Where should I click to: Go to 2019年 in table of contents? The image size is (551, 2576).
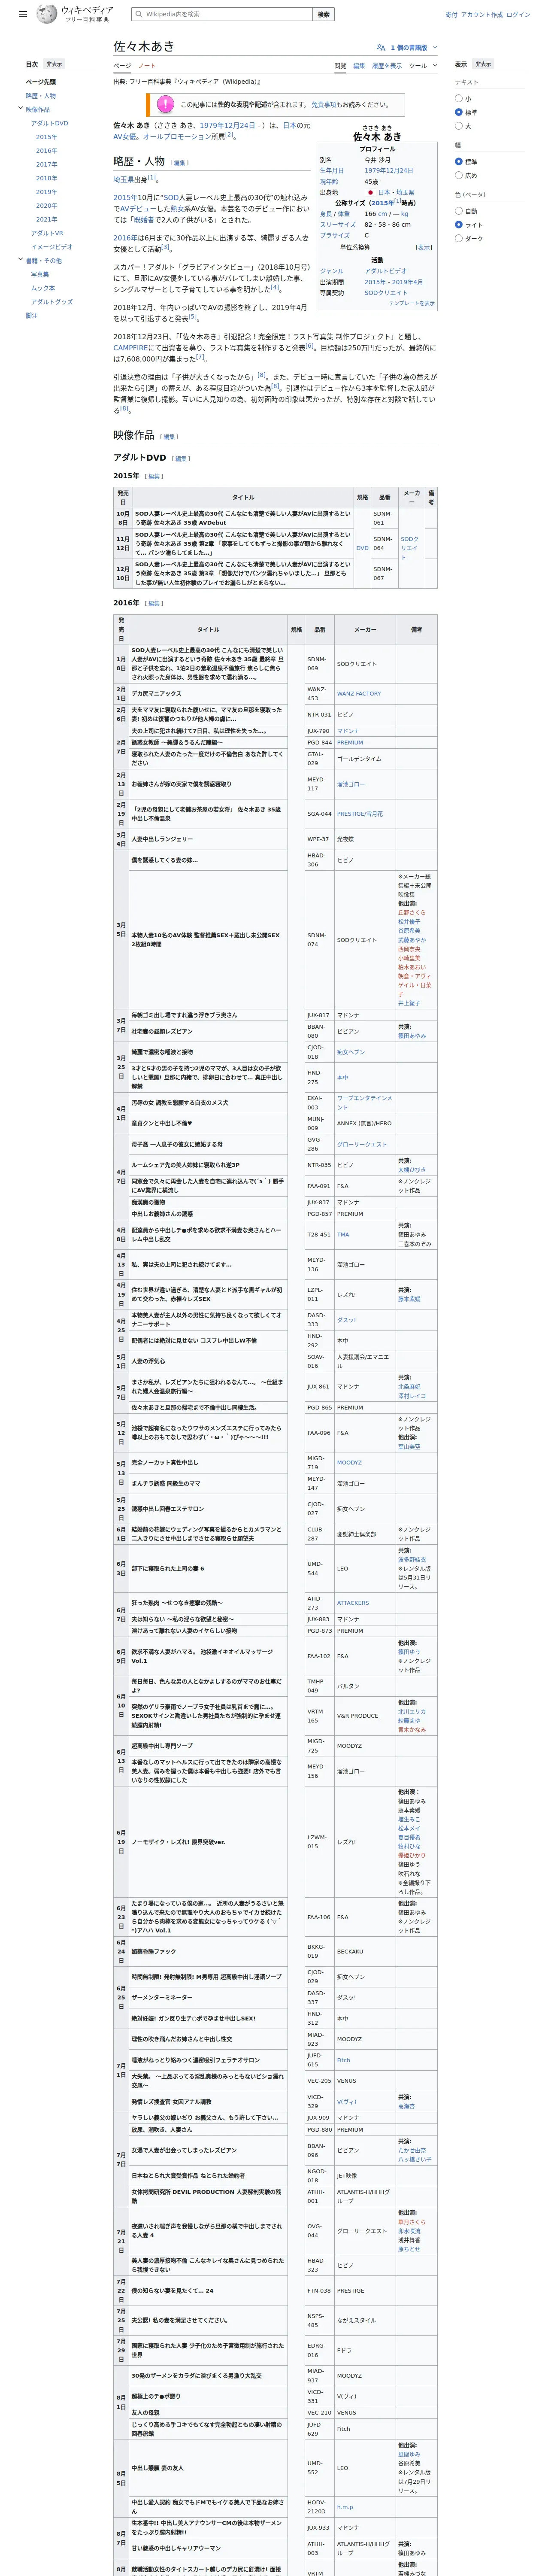point(46,192)
